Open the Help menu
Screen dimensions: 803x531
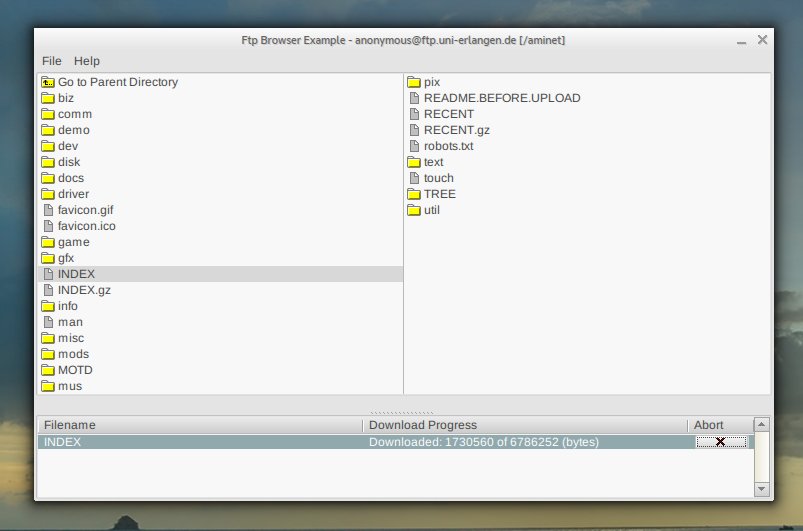87,61
